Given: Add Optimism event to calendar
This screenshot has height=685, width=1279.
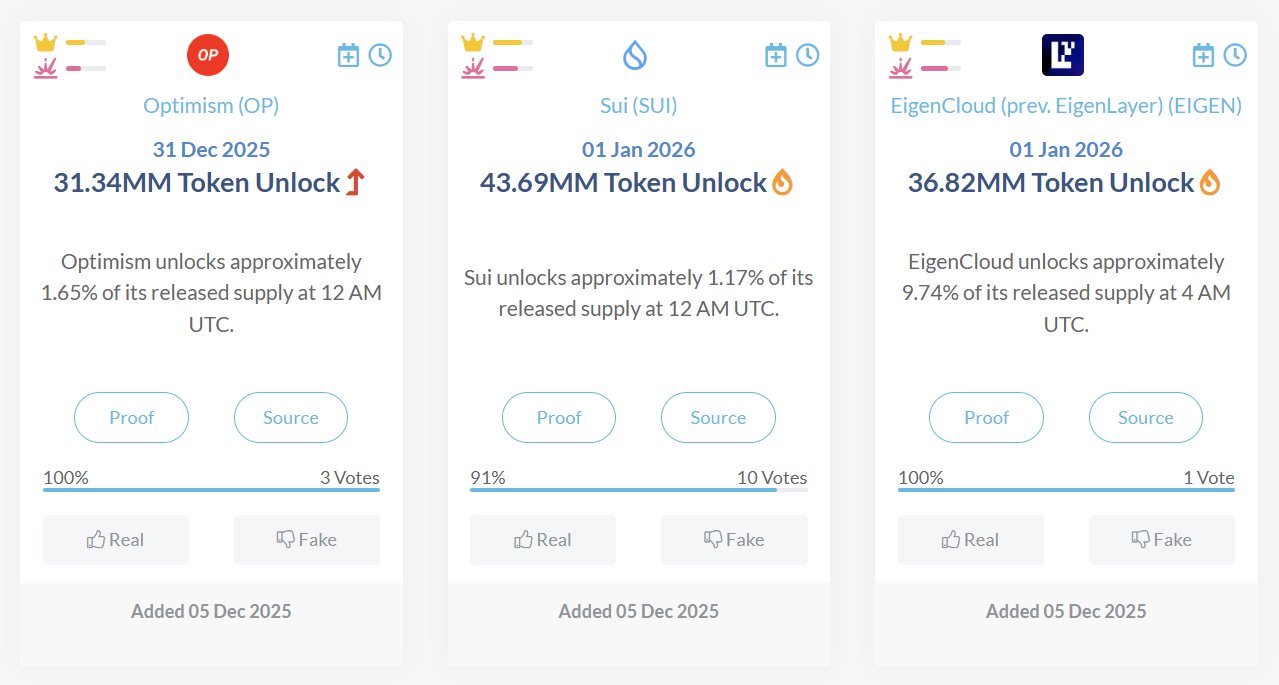Looking at the screenshot, I should click(348, 55).
